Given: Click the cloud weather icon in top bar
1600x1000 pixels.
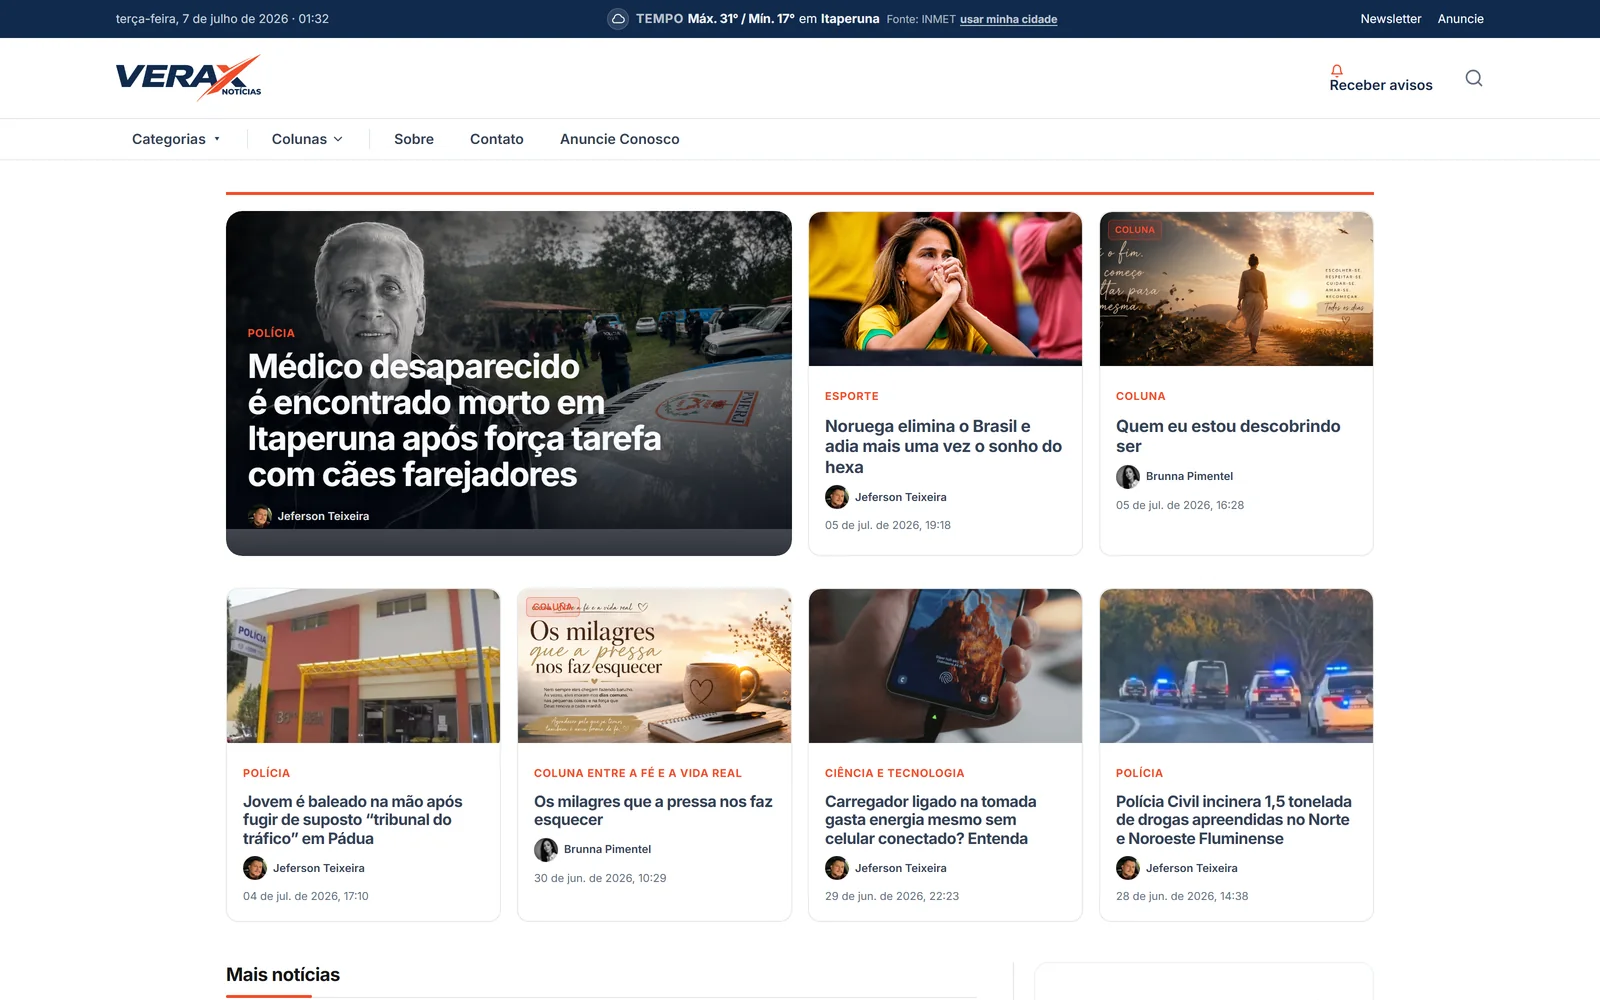Looking at the screenshot, I should pos(618,19).
